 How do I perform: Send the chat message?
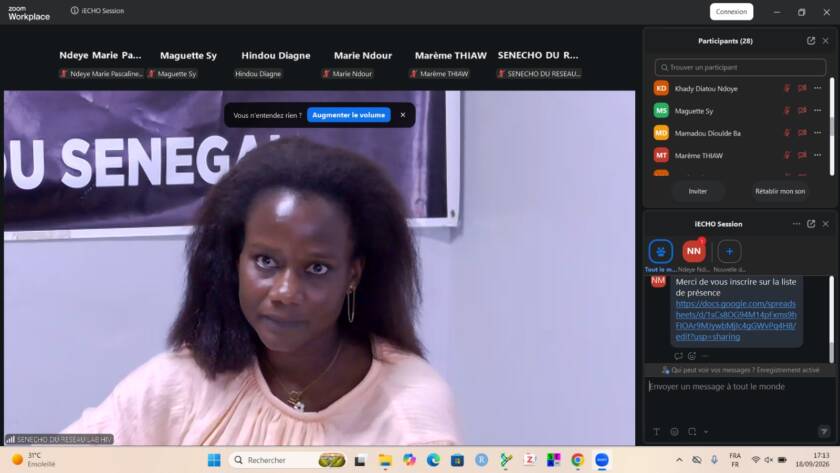824,431
